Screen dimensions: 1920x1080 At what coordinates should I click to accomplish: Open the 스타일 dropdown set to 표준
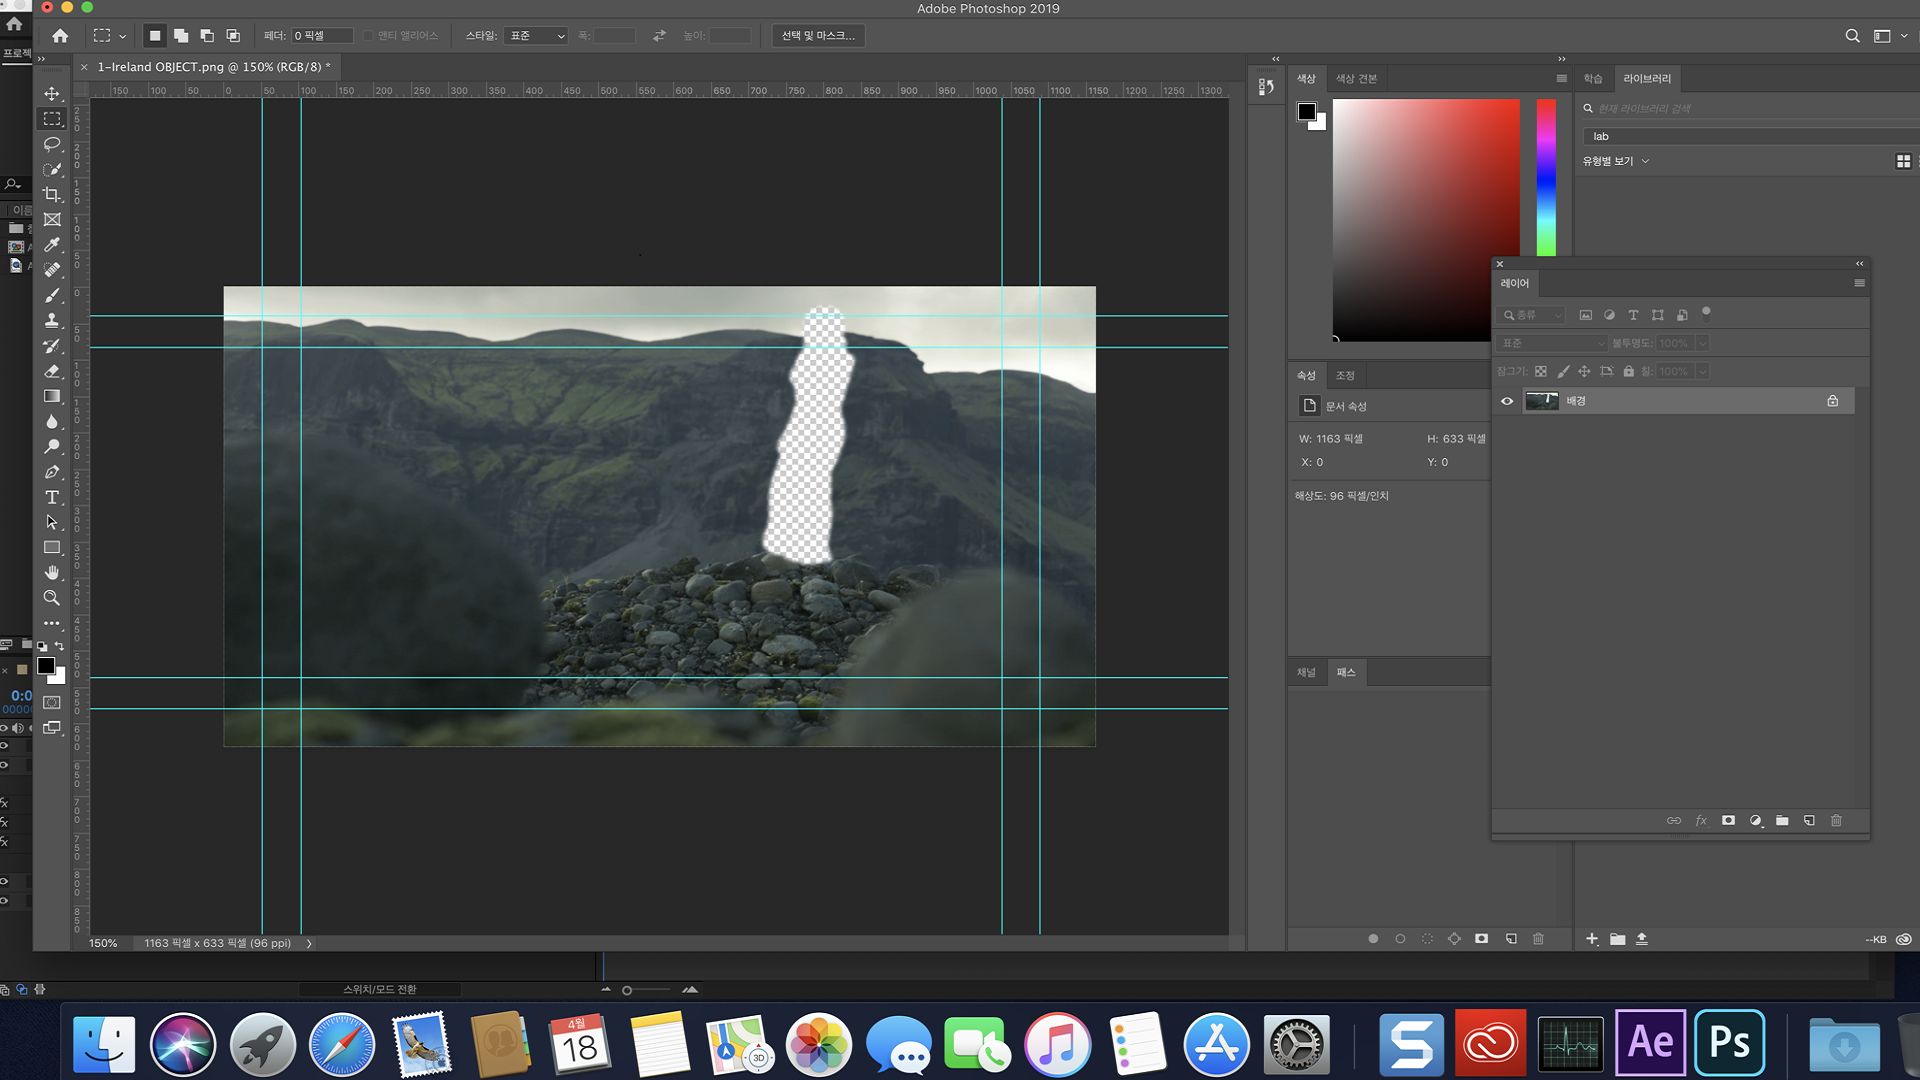click(x=536, y=36)
